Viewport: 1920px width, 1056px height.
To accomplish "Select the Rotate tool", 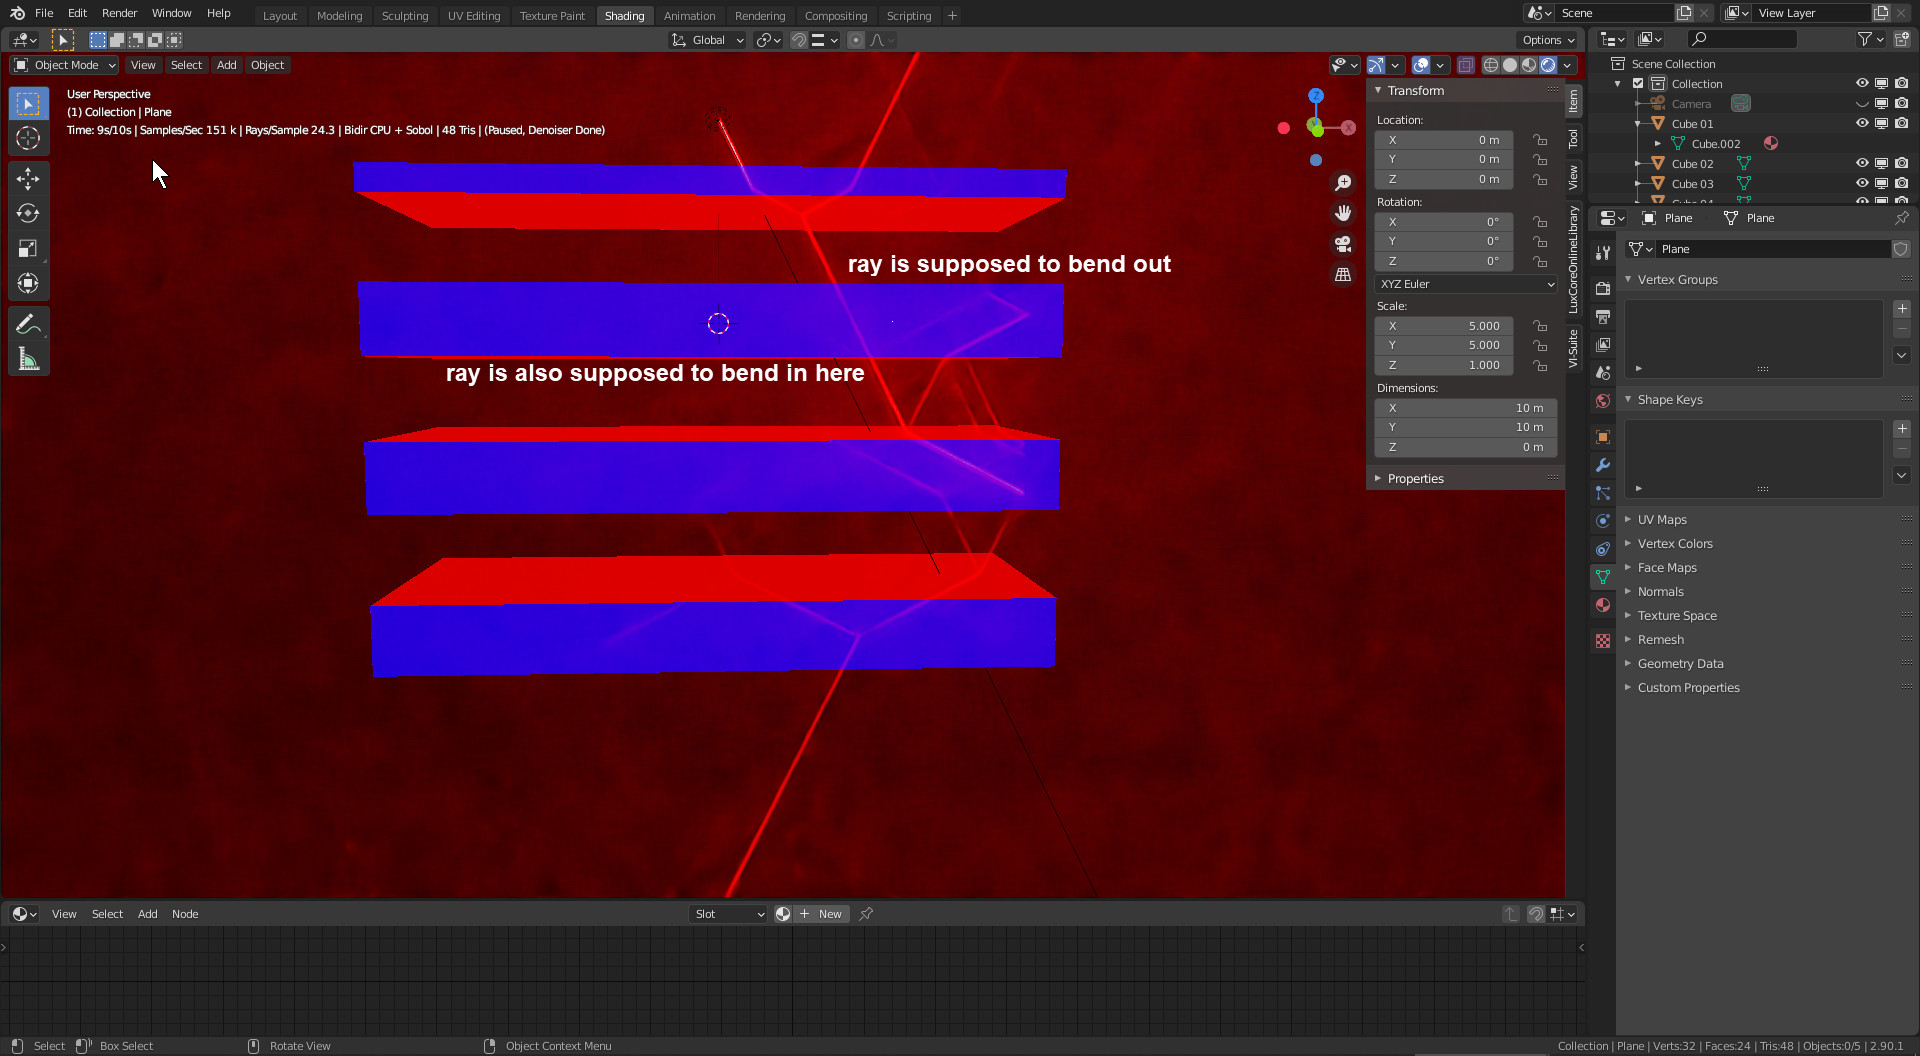I will pos(28,214).
